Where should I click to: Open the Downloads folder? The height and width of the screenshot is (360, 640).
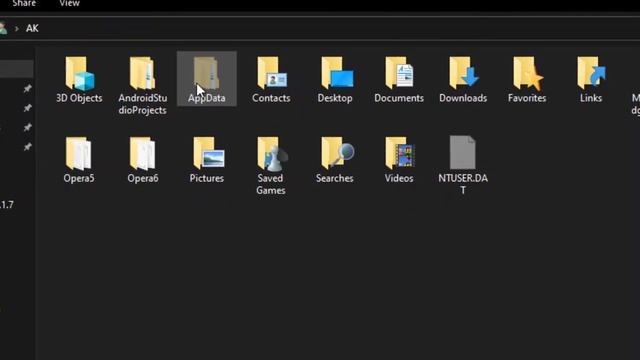pyautogui.click(x=463, y=80)
